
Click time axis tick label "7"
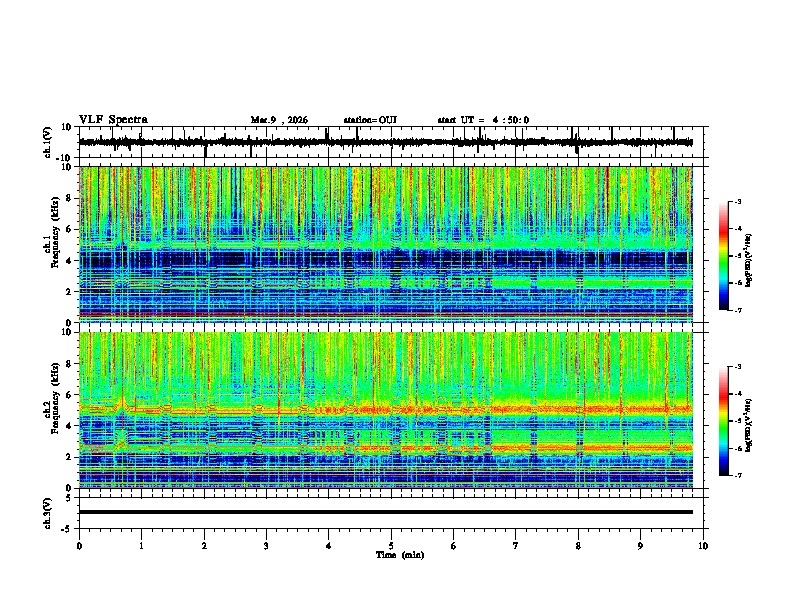pyautogui.click(x=516, y=546)
